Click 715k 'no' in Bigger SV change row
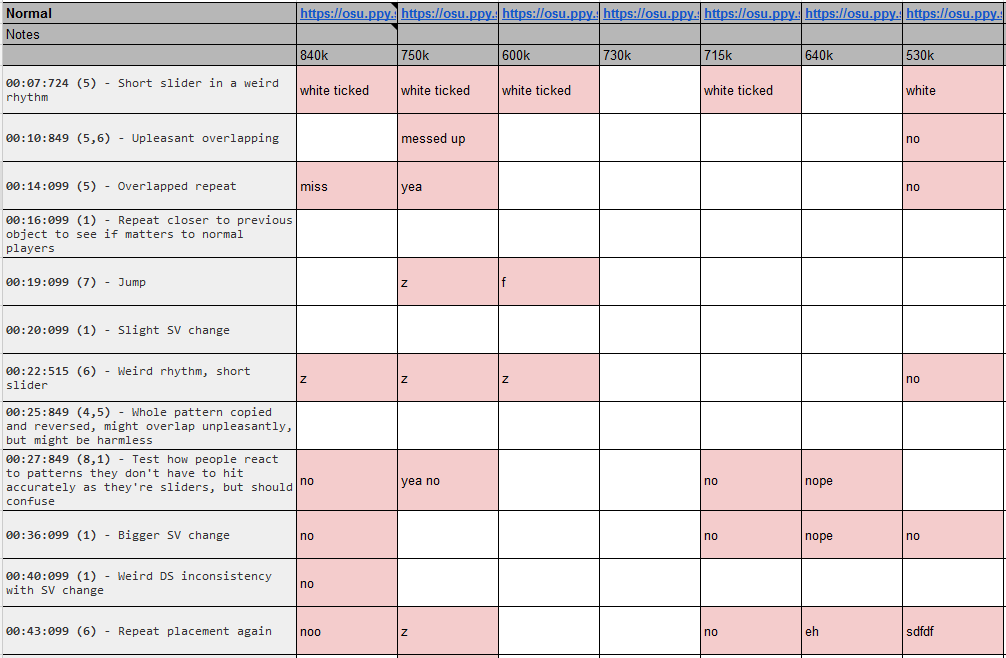The image size is (1006, 658). [751, 535]
